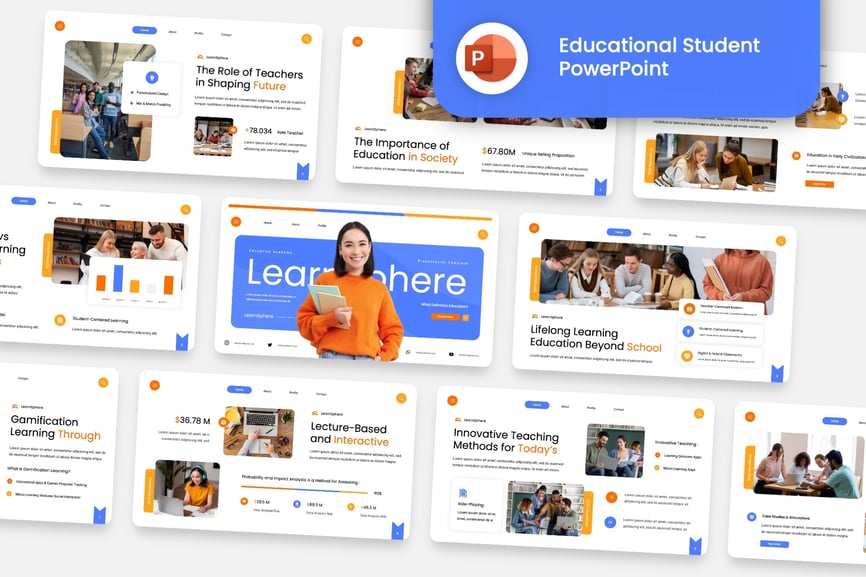Select Home pill on Lecture-Based slide

pyautogui.click(x=239, y=389)
